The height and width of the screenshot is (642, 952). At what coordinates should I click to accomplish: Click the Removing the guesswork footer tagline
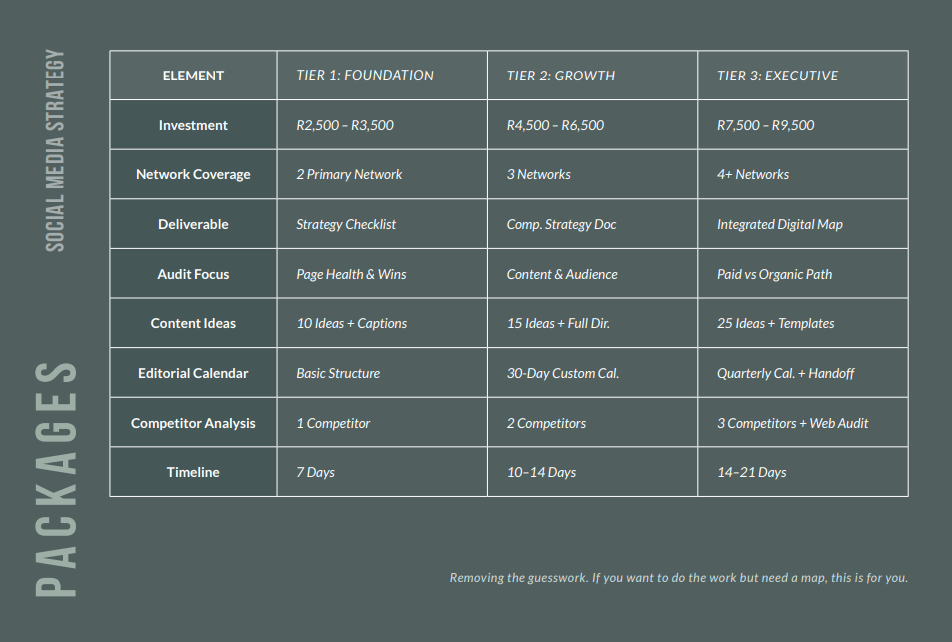678,578
